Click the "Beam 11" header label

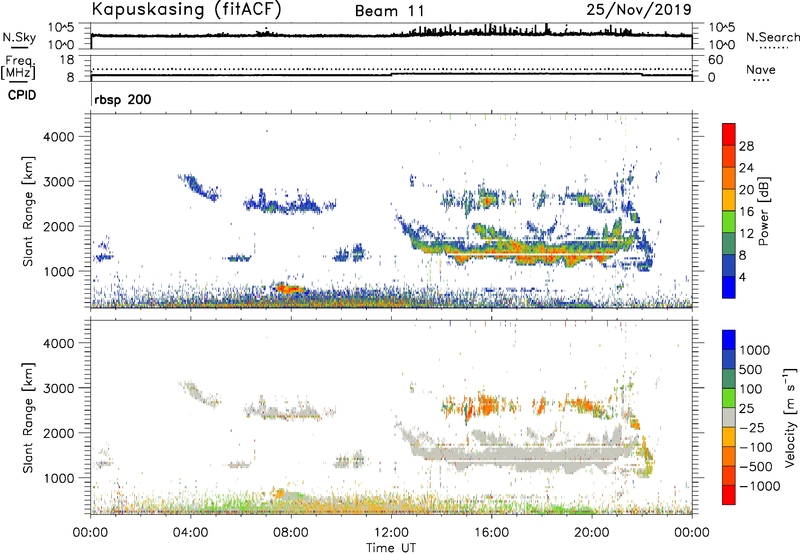click(x=390, y=11)
